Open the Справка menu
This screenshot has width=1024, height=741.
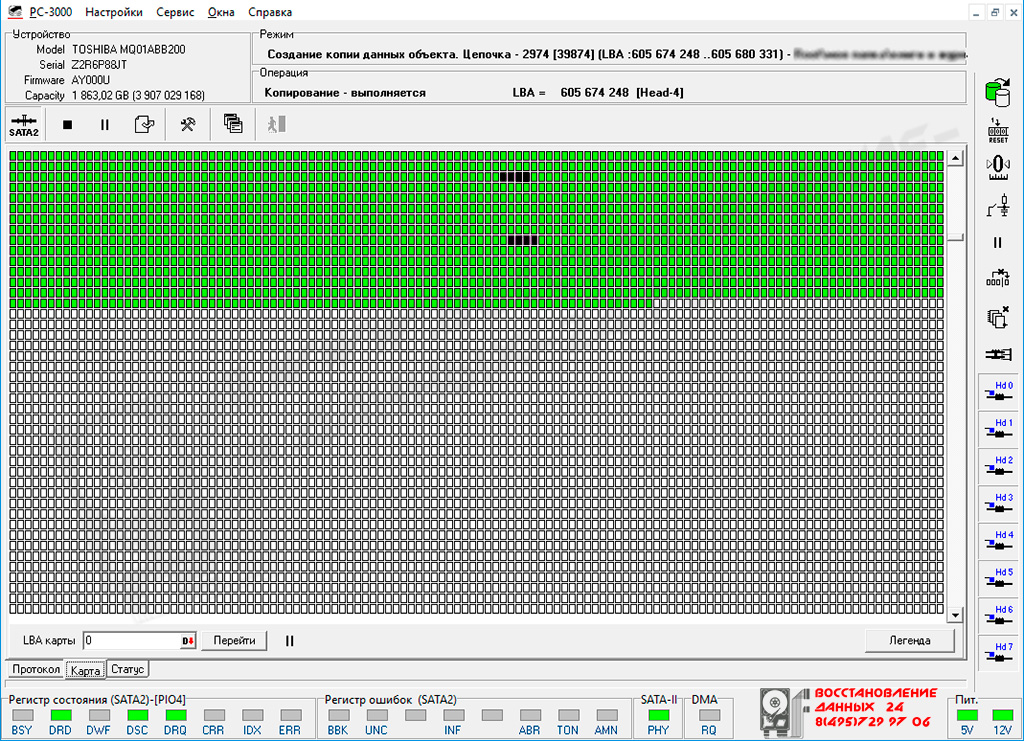(270, 12)
